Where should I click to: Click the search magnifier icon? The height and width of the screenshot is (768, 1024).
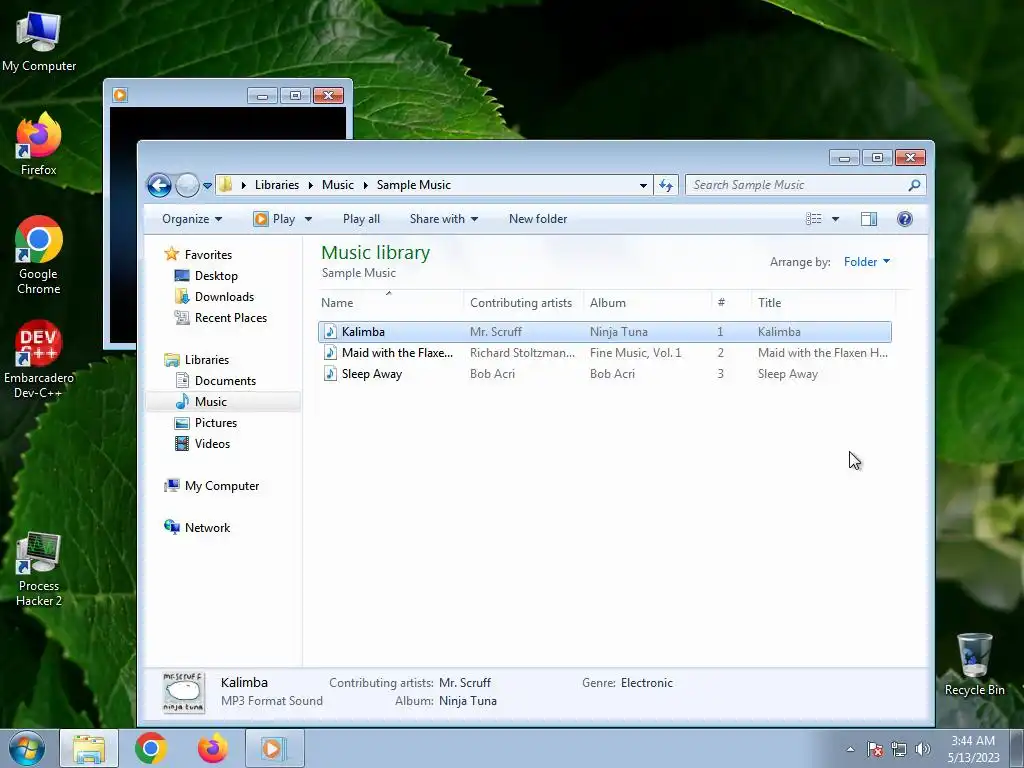(914, 185)
